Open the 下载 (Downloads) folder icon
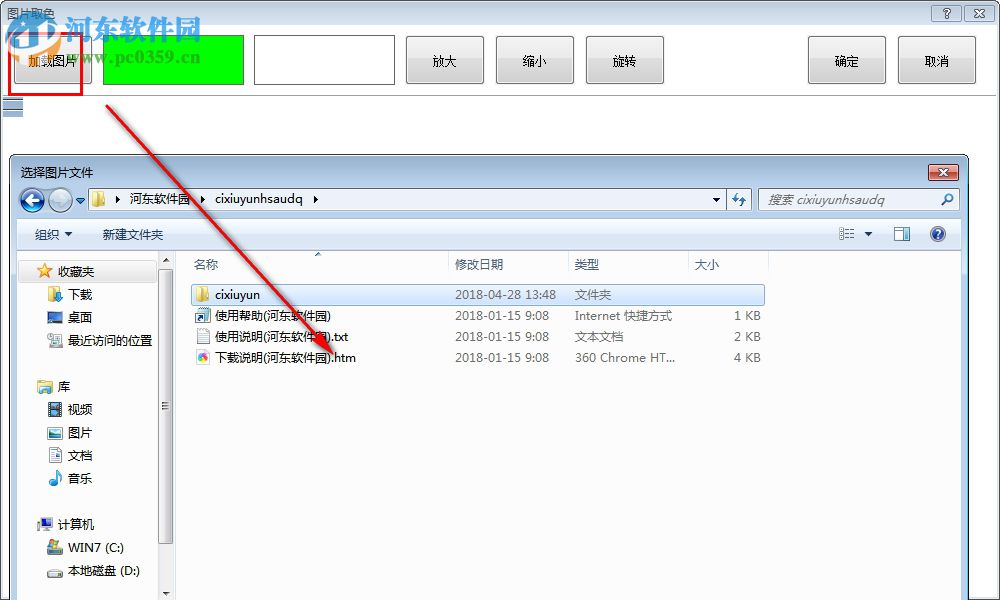 [55, 294]
